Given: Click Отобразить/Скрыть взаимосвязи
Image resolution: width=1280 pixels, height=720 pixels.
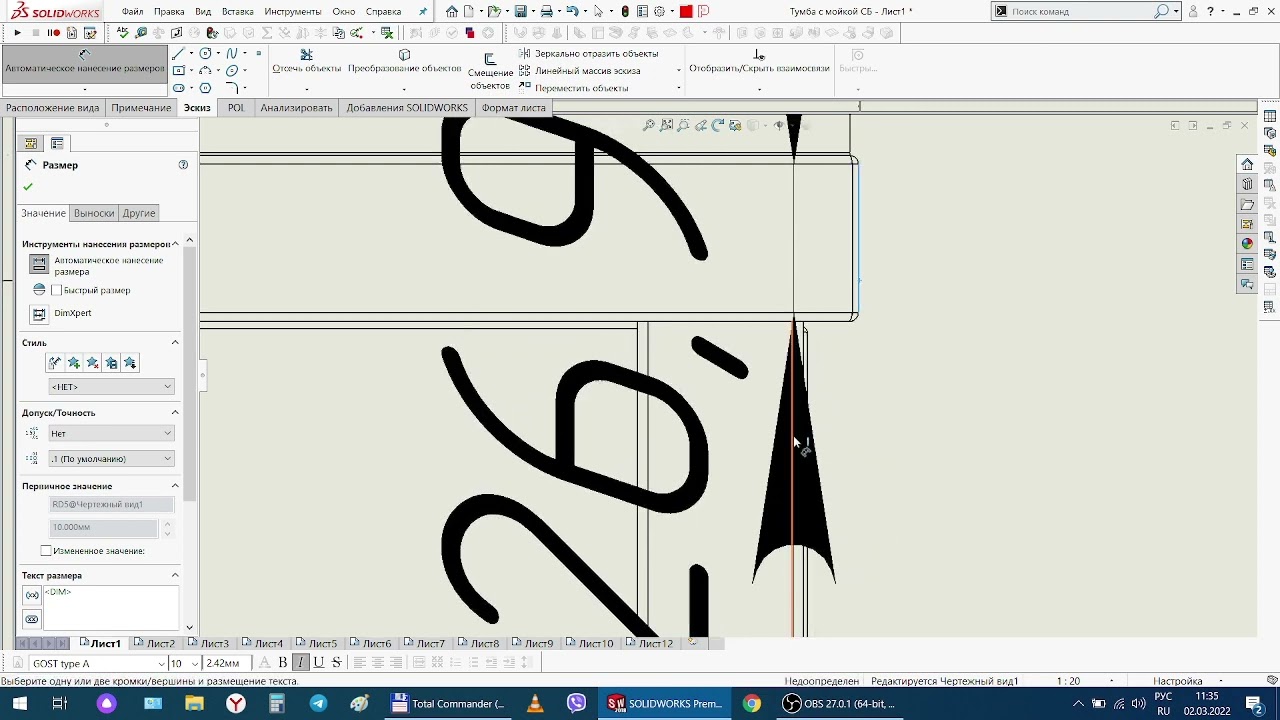Looking at the screenshot, I should (x=759, y=62).
